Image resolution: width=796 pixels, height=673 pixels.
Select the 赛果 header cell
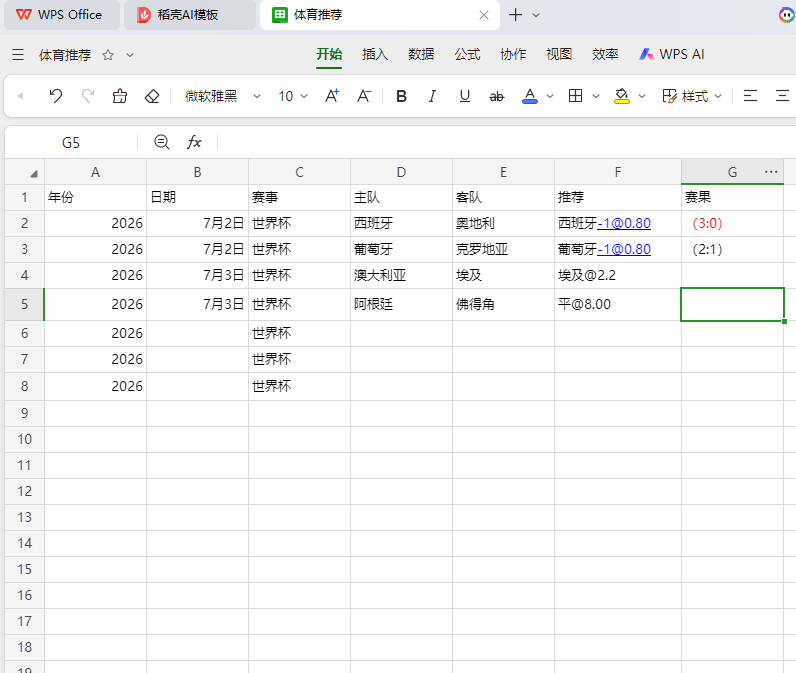point(732,197)
